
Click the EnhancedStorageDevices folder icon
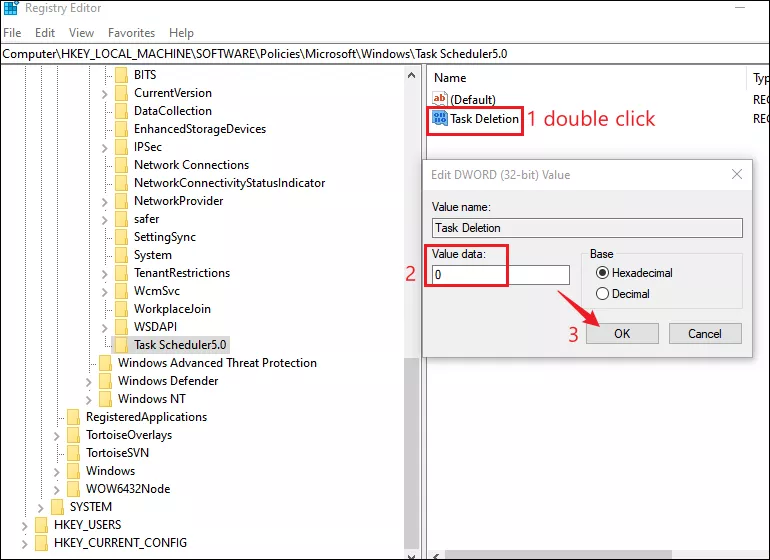point(121,129)
